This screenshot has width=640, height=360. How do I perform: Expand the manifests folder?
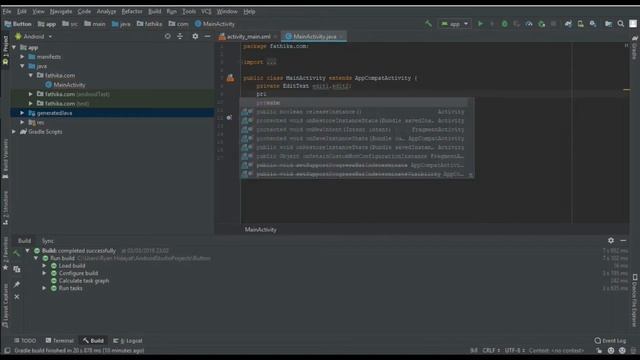22,57
